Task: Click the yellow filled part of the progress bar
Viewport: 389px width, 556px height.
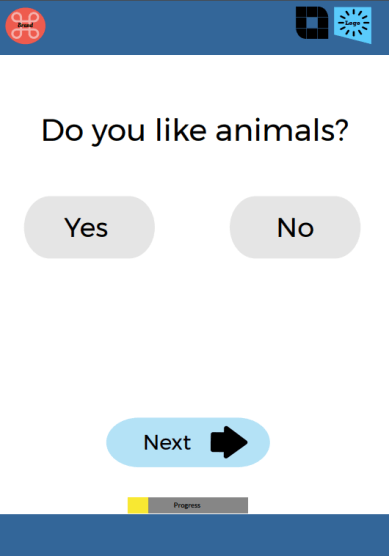Action: pyautogui.click(x=138, y=505)
